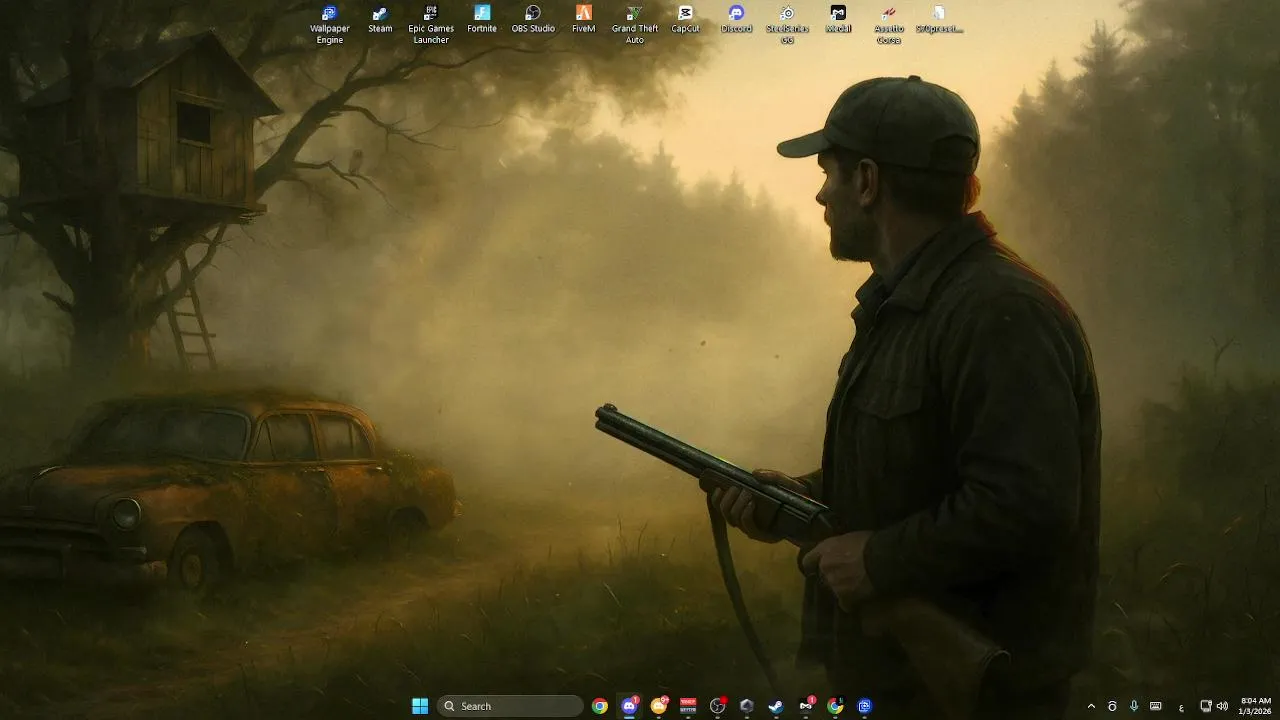
Task: Click the FiveM desktop shortcut
Action: [x=584, y=20]
